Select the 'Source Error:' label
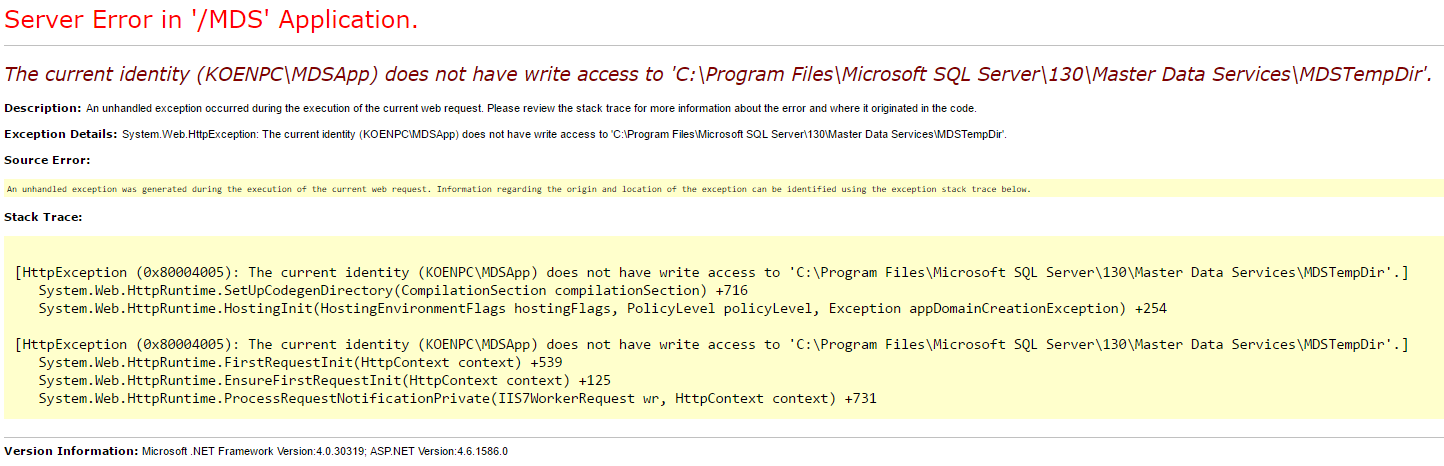Screen dimensions: 1444x466 47,160
